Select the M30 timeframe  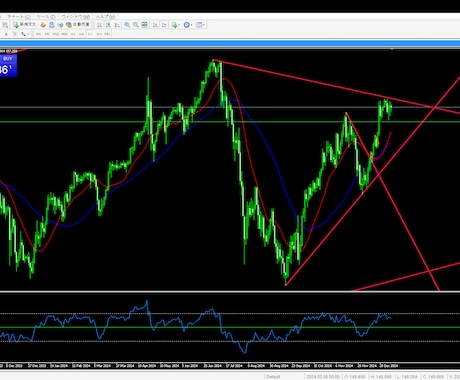tap(64, 34)
